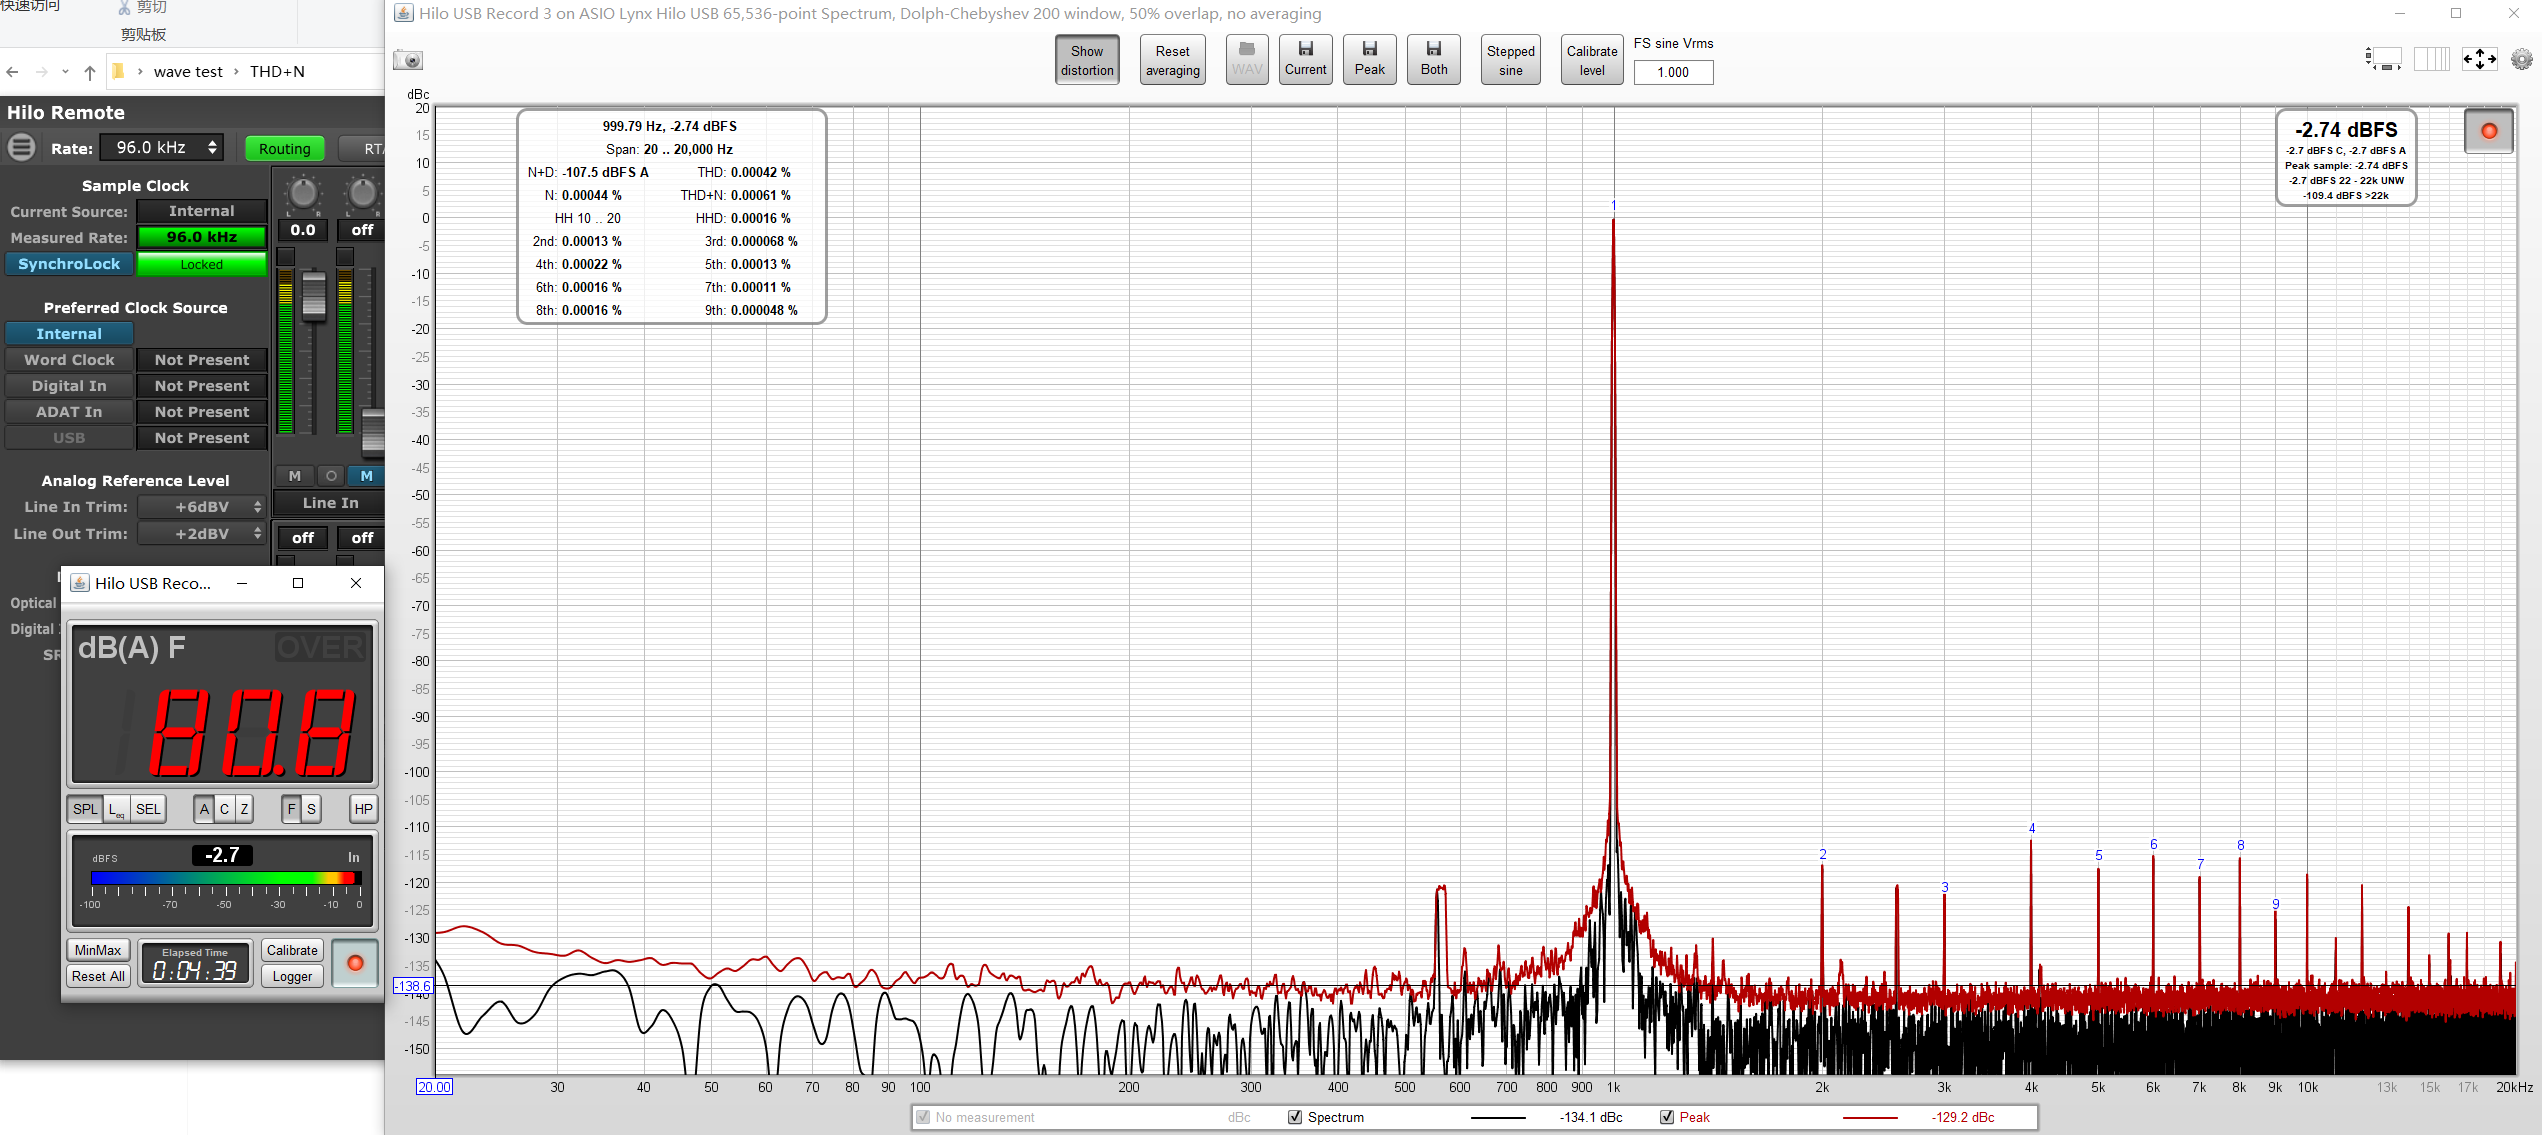
Task: Click the Line In channel label
Action: 330,503
